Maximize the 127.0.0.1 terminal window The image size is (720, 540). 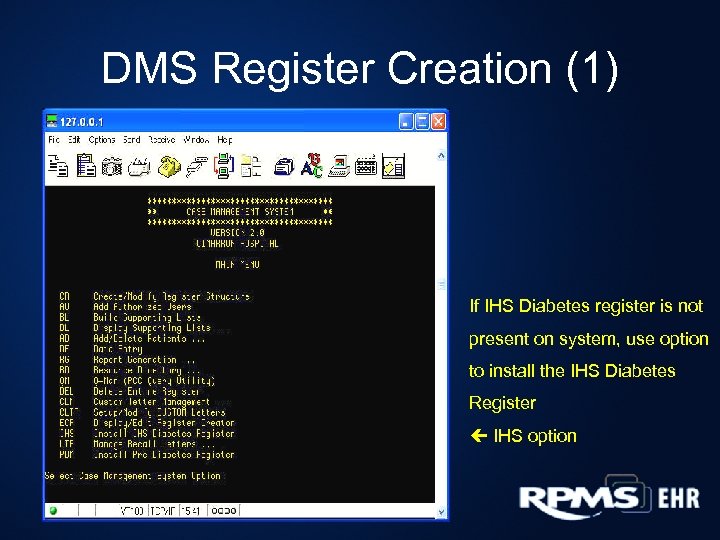(x=422, y=122)
